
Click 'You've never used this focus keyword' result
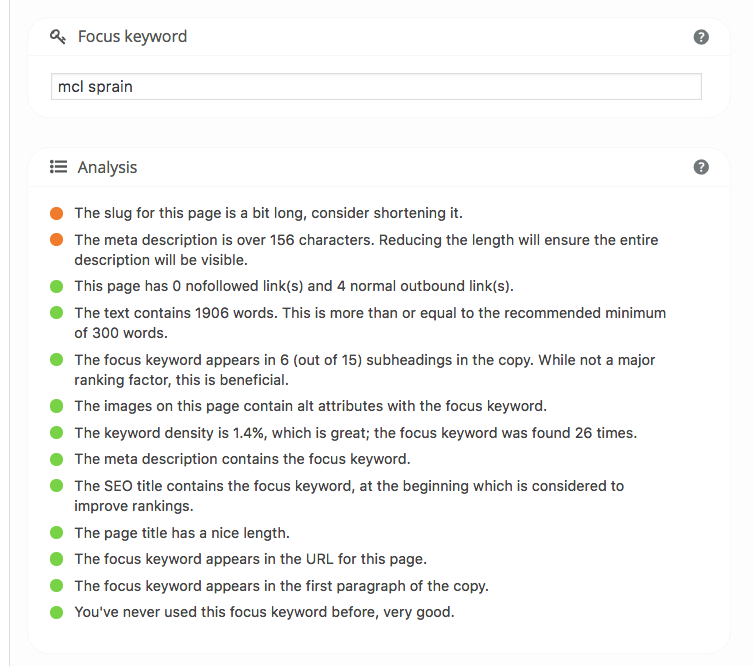click(x=264, y=612)
